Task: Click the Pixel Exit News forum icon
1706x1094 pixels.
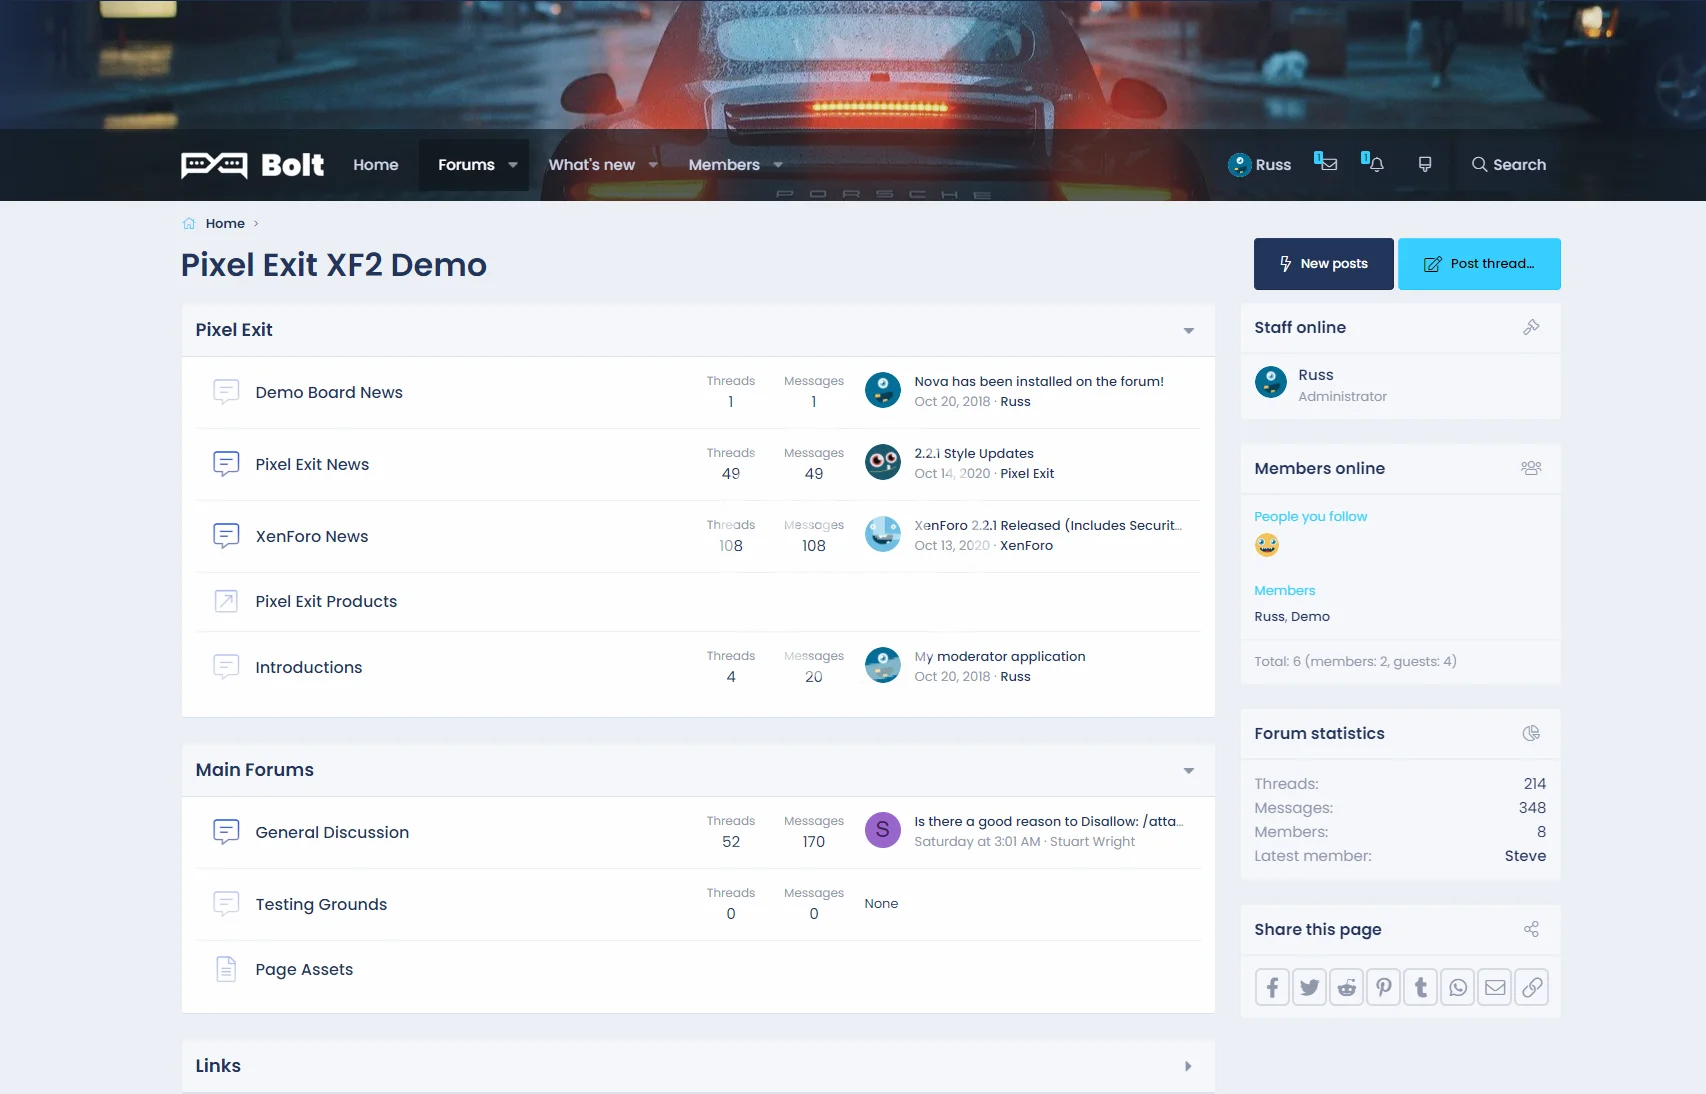Action: (x=226, y=464)
